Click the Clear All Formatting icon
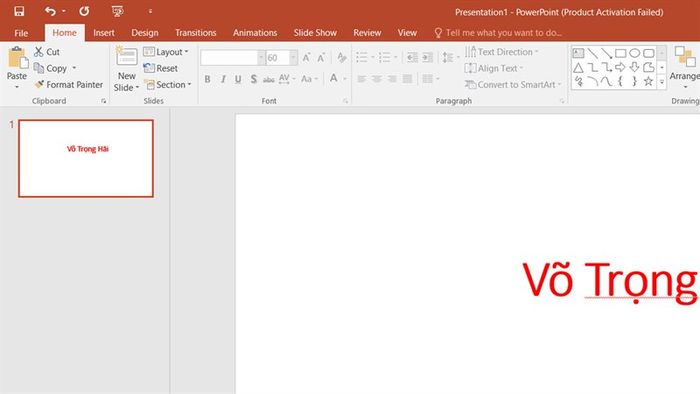 342,58
